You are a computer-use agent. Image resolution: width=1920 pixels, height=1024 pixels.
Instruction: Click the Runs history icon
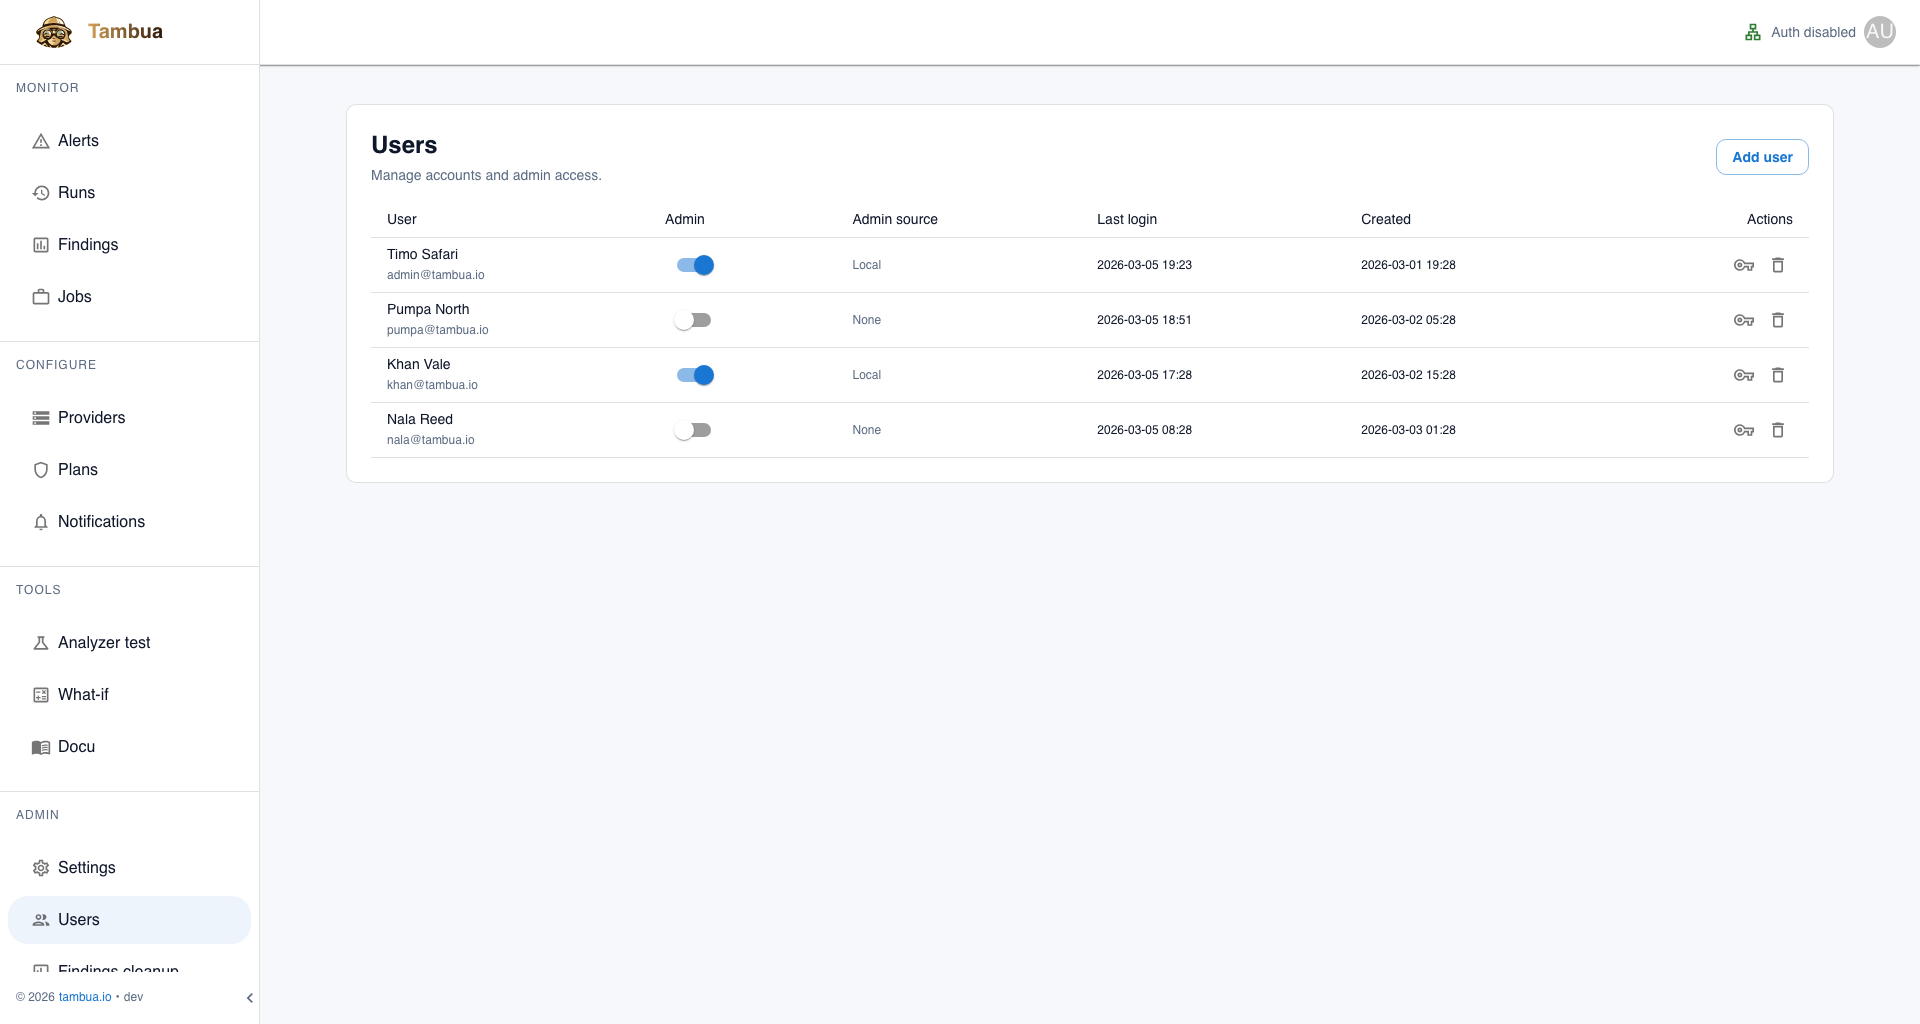pos(40,192)
